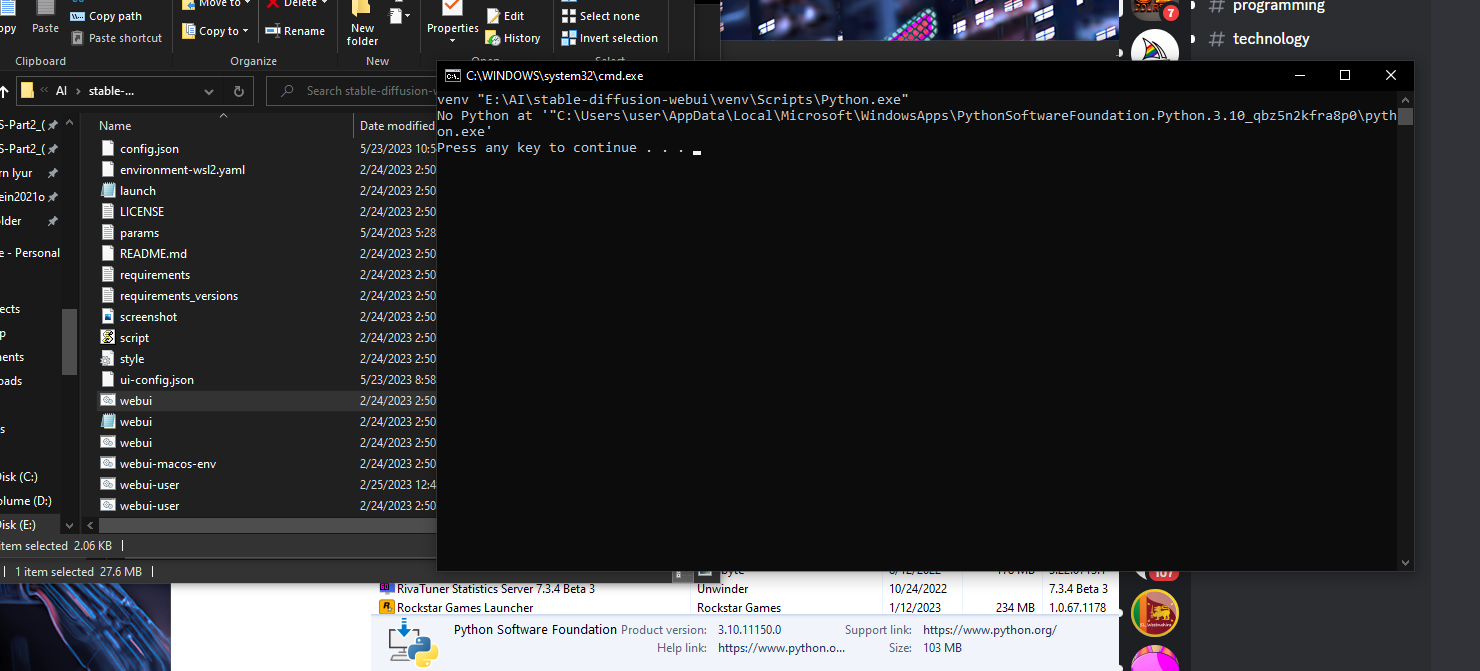Click Paste in the Explorer ribbon
This screenshot has height=671, width=1480.
(x=45, y=20)
